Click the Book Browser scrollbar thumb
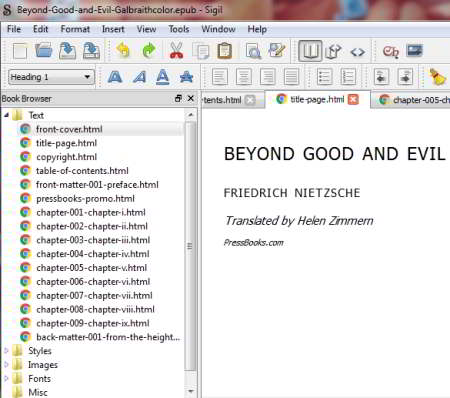This screenshot has height=398, width=450. point(190,246)
